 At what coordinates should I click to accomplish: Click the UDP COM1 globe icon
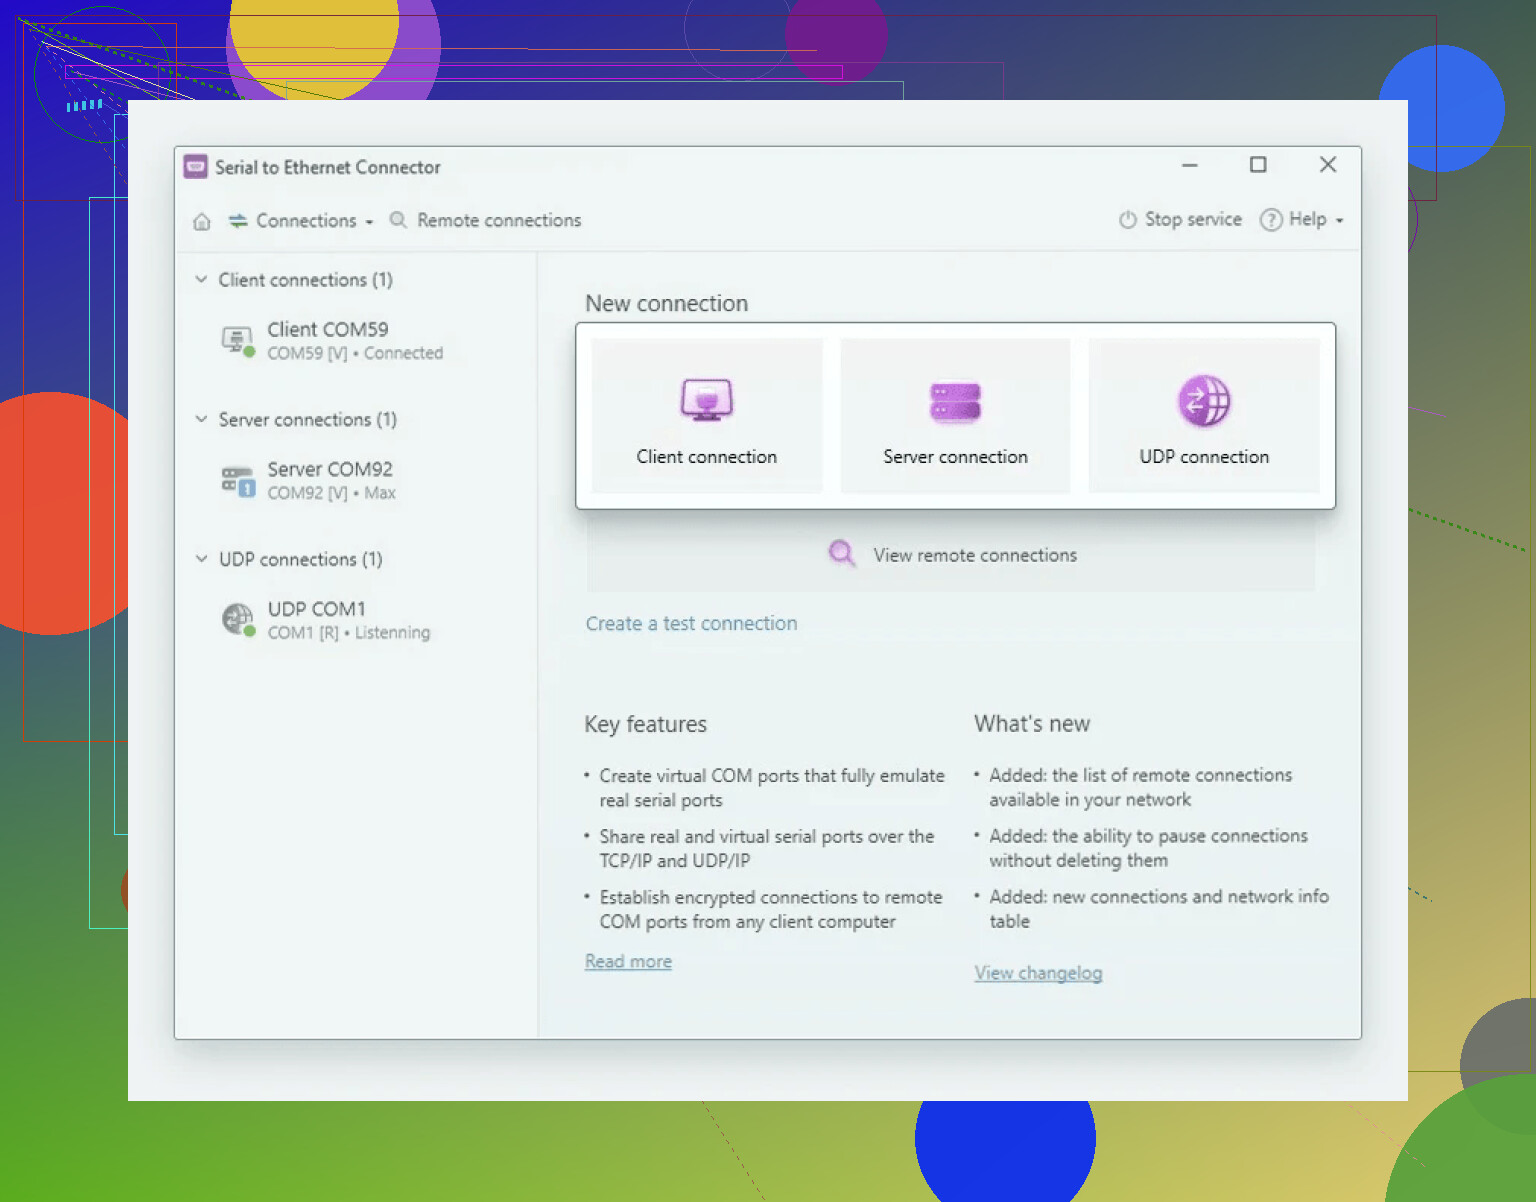[x=238, y=620]
